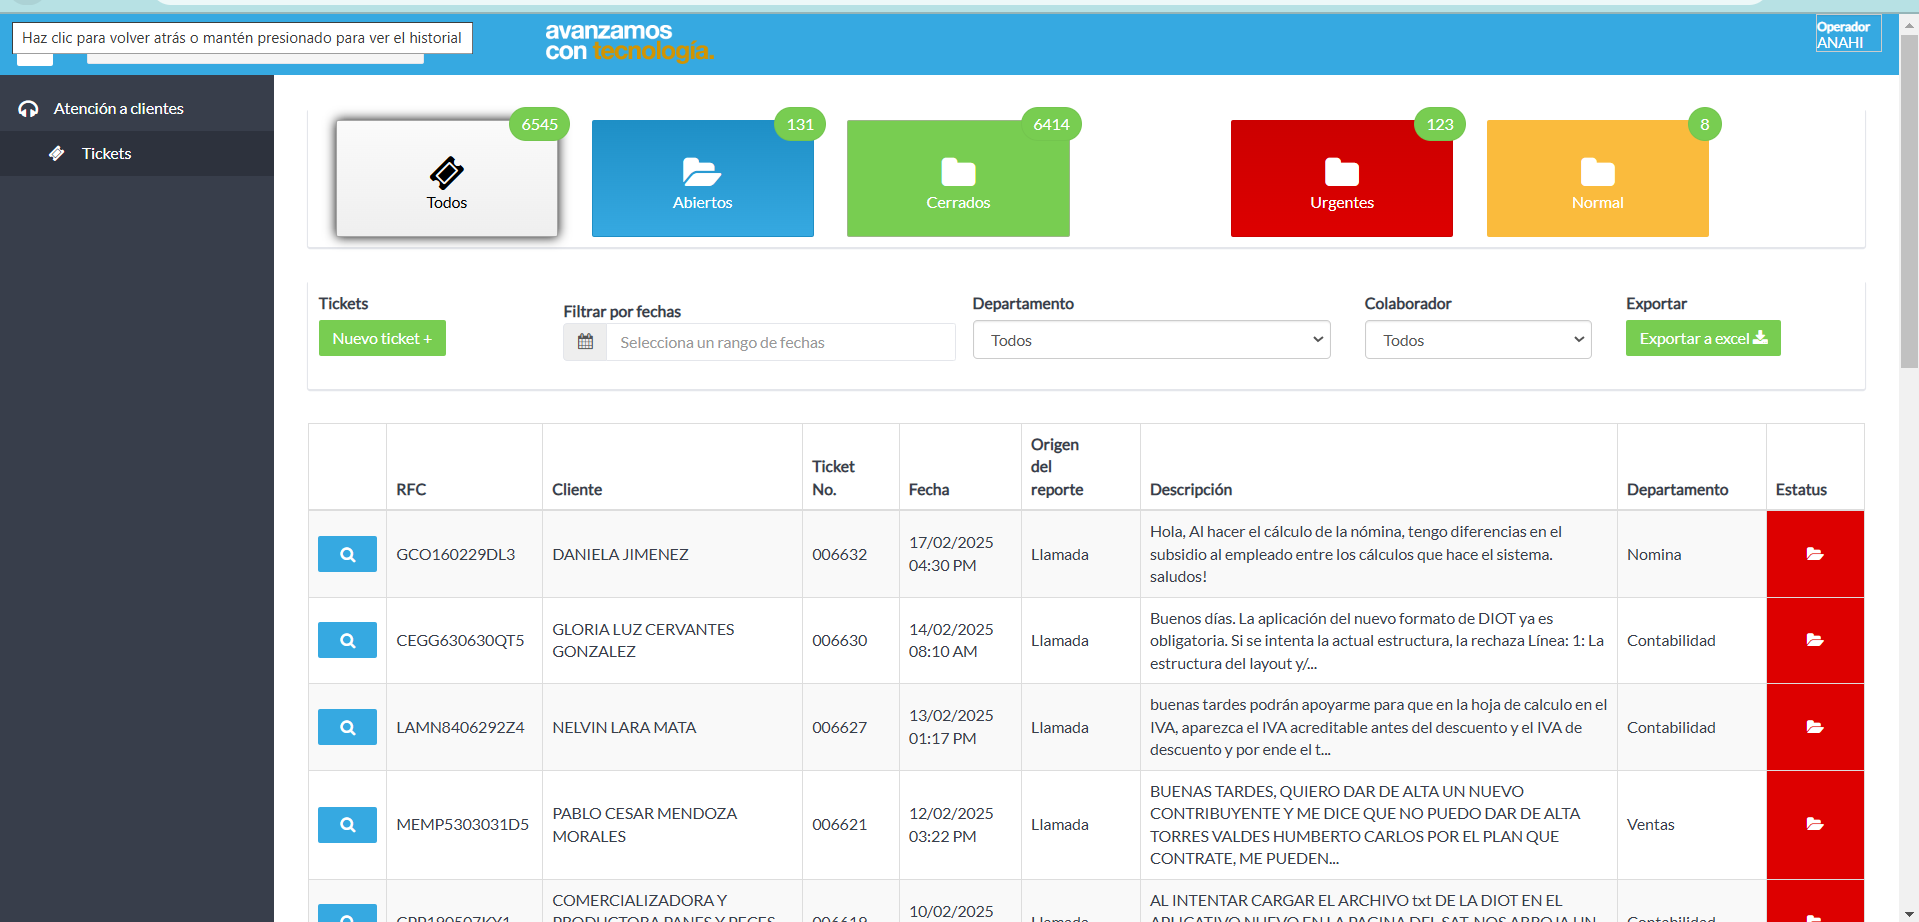
Task: View ticket 006621 using its search icon
Action: (x=347, y=825)
